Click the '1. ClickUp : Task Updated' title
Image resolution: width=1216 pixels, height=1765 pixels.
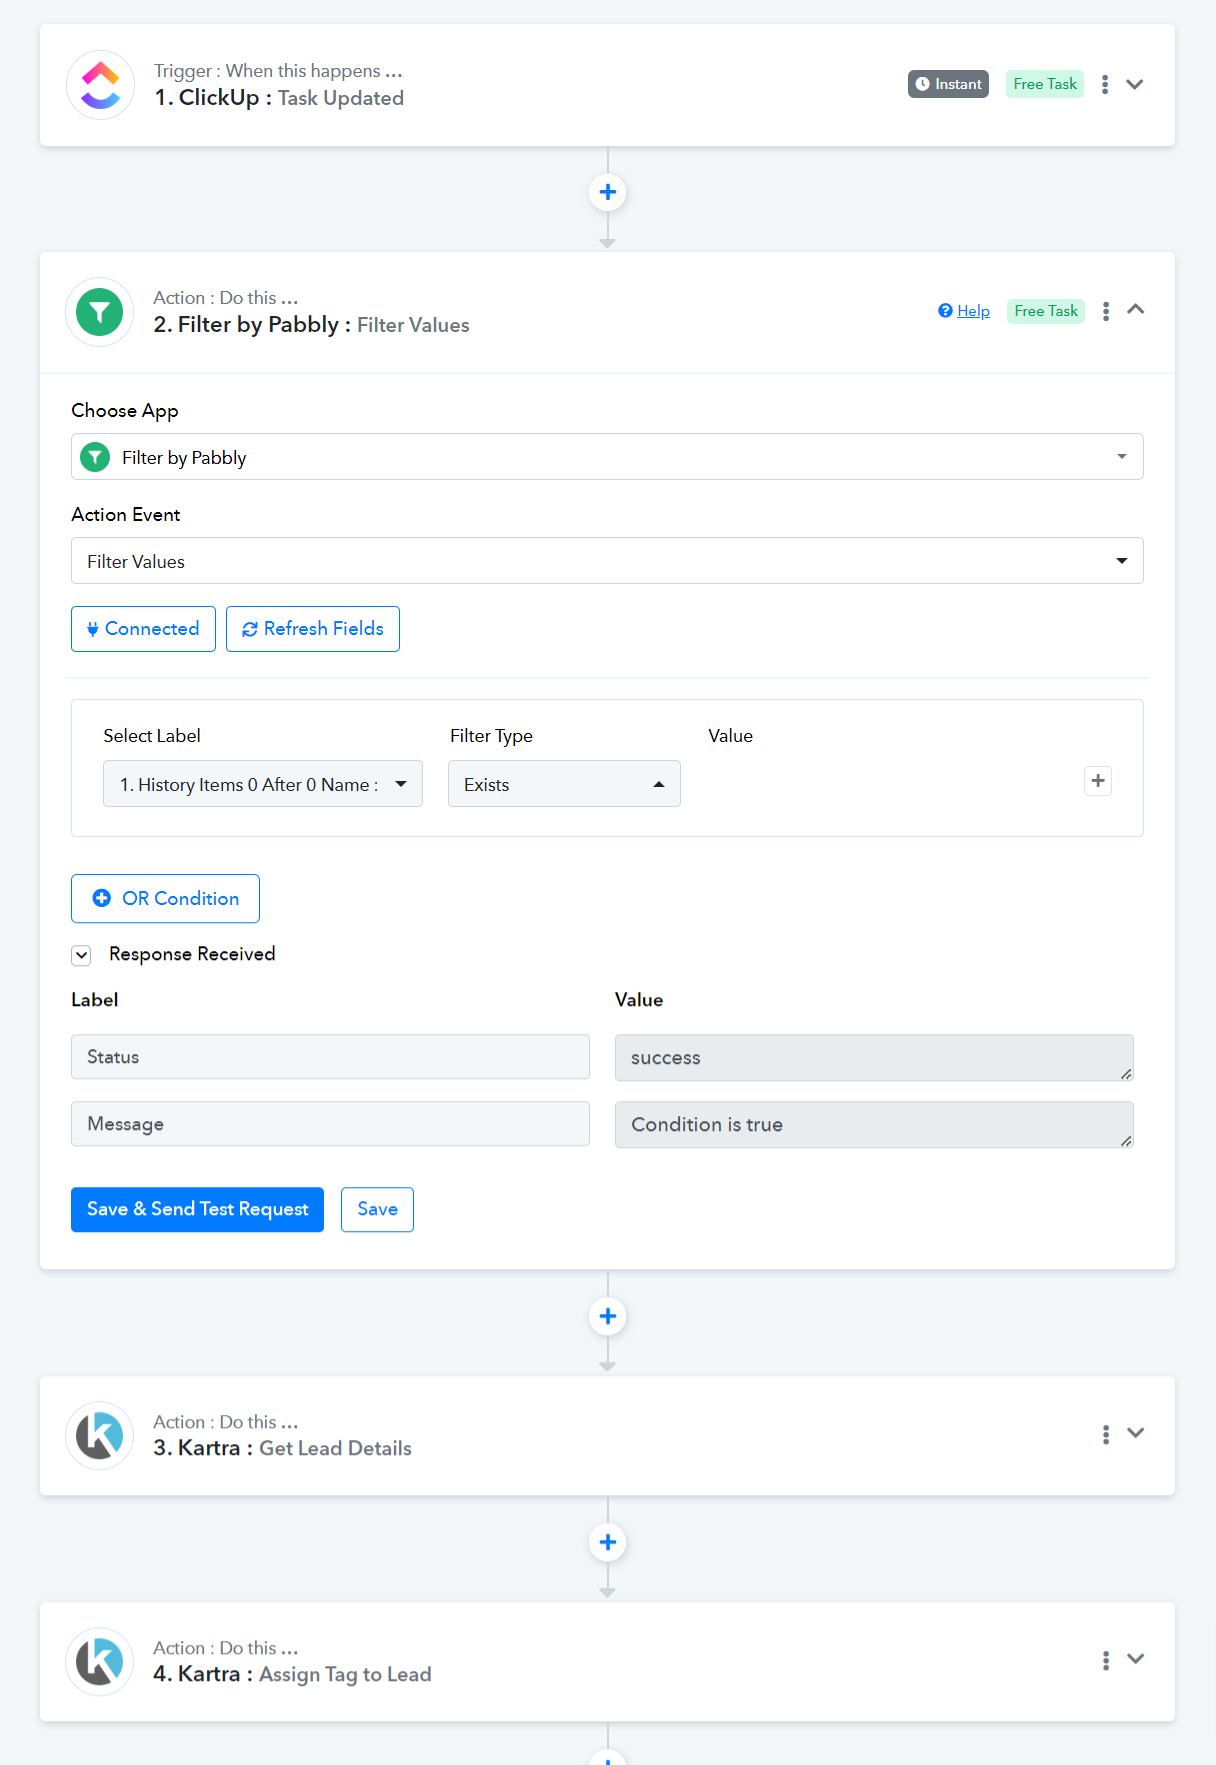279,98
